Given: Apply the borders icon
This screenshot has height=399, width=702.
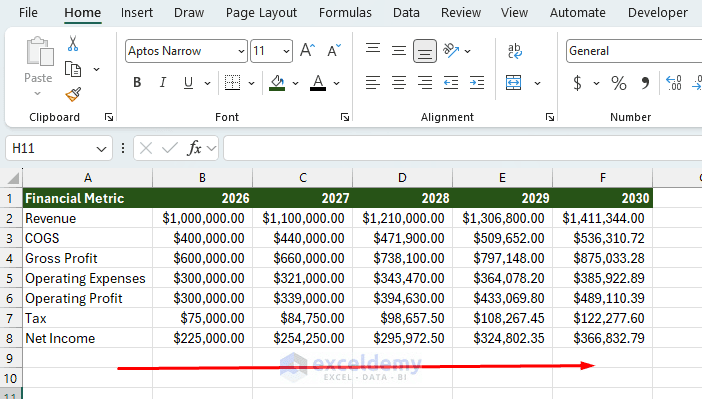Looking at the screenshot, I should pyautogui.click(x=232, y=83).
